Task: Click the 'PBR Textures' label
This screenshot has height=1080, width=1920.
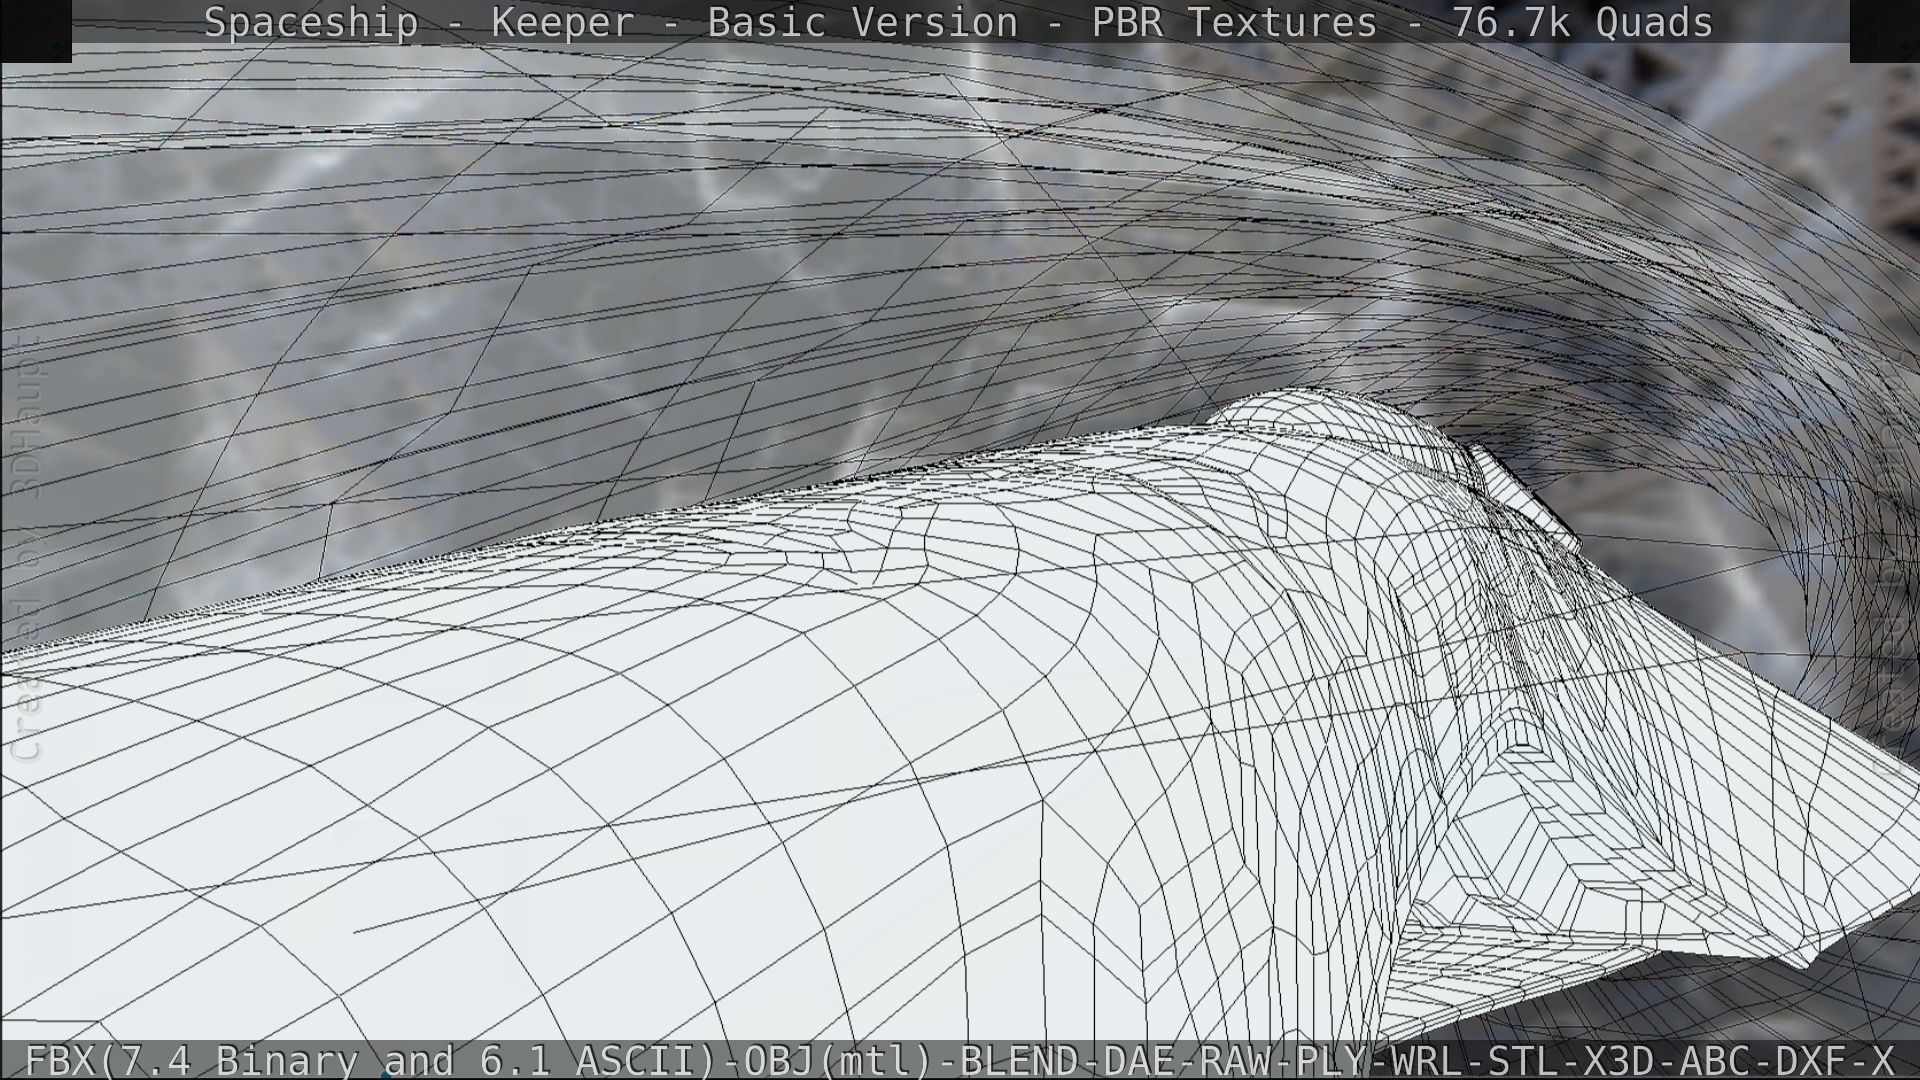Action: 1234,22
